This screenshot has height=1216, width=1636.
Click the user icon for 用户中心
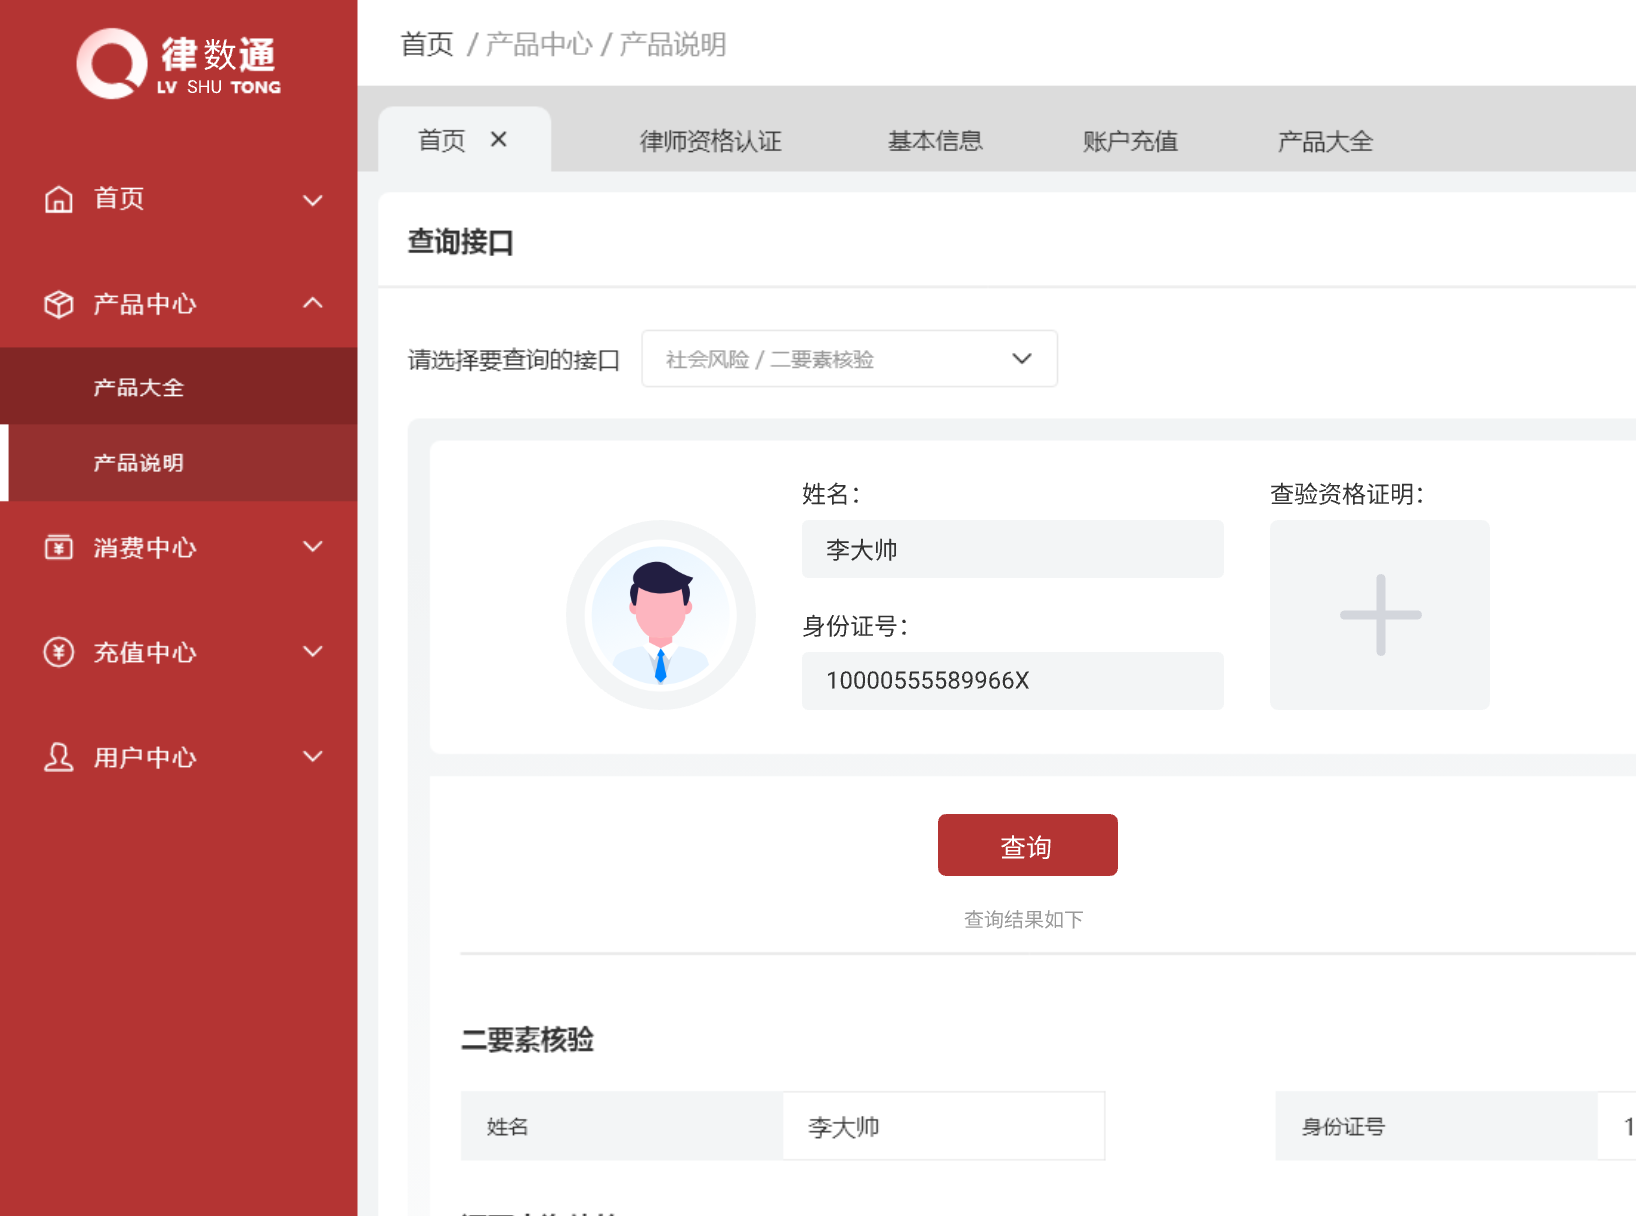(x=59, y=757)
